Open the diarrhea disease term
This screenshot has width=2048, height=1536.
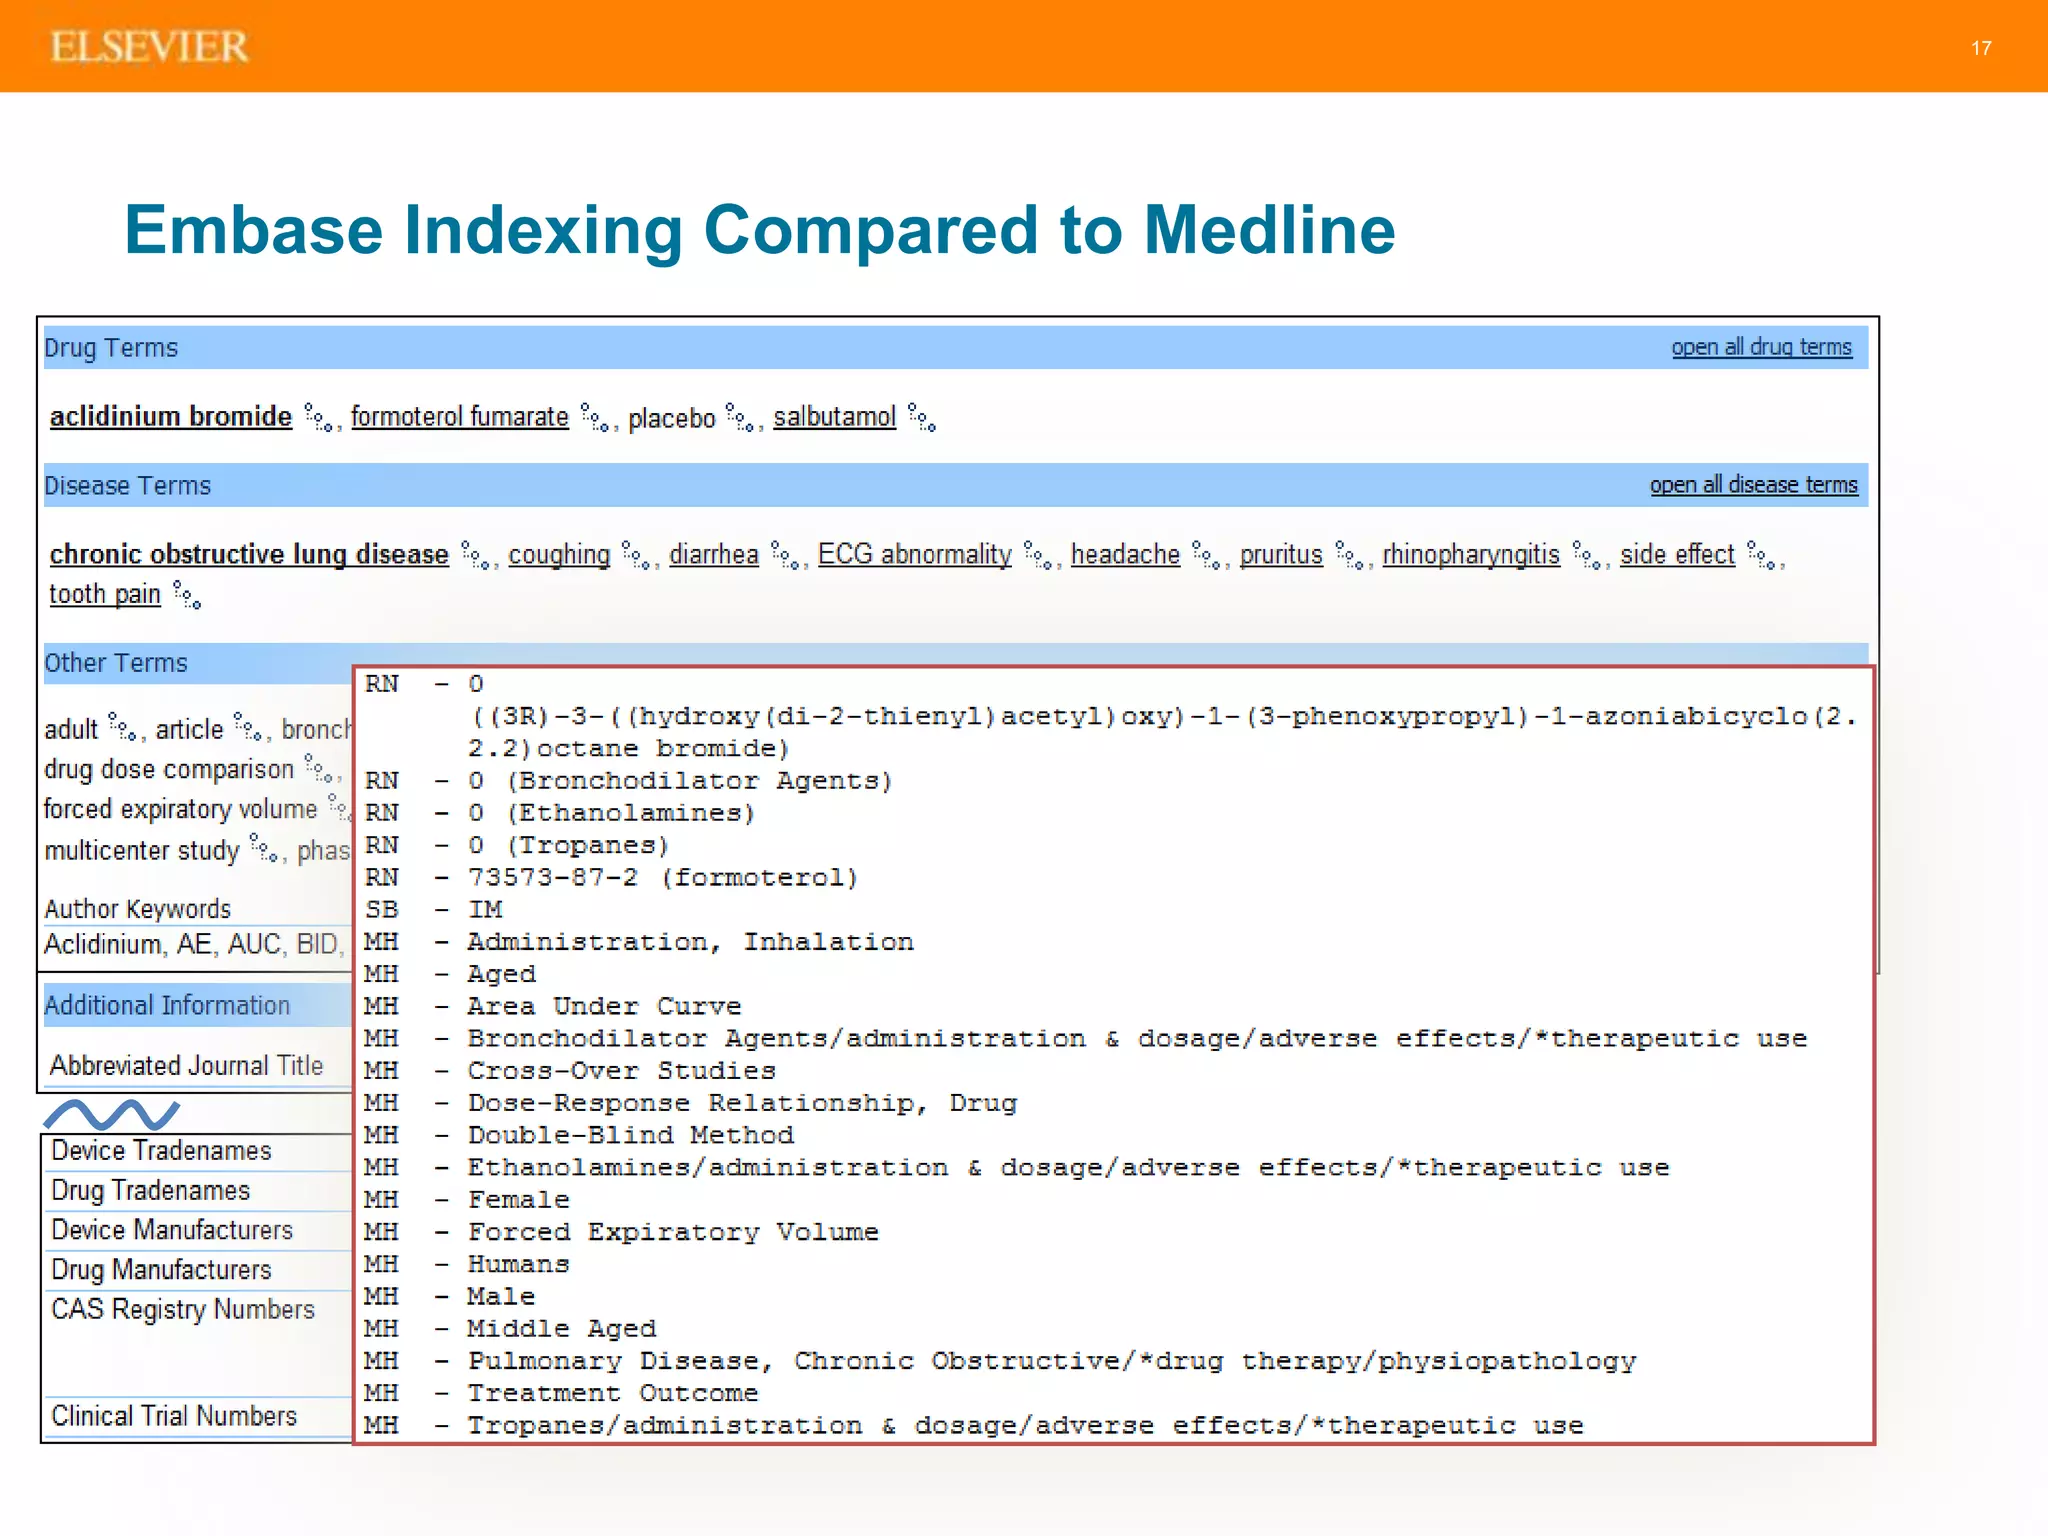[x=714, y=554]
